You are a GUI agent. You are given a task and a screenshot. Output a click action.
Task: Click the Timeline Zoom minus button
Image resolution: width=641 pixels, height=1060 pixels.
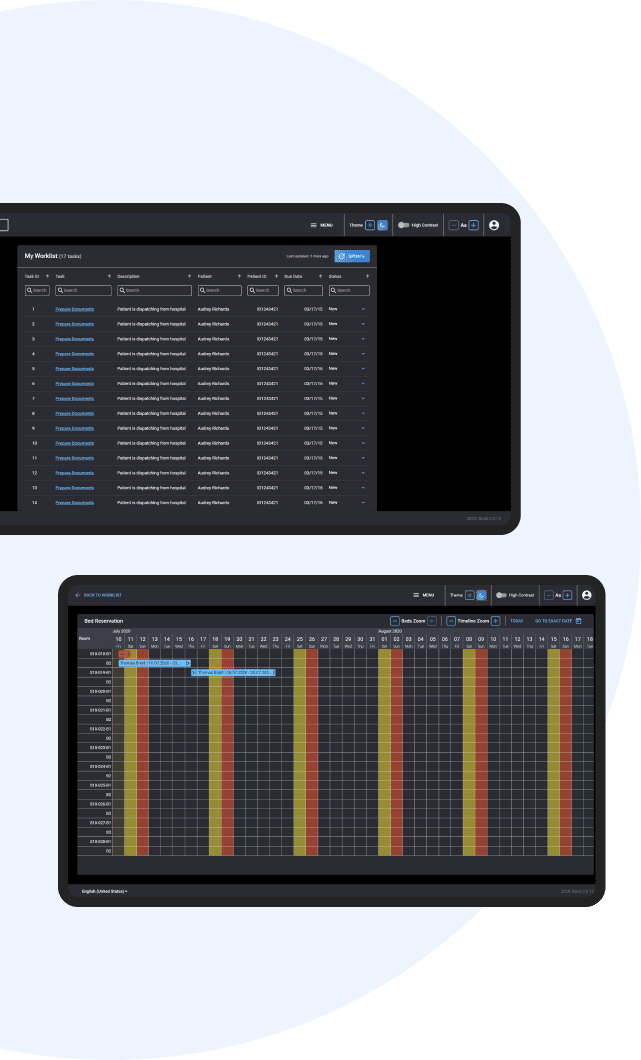pos(451,621)
